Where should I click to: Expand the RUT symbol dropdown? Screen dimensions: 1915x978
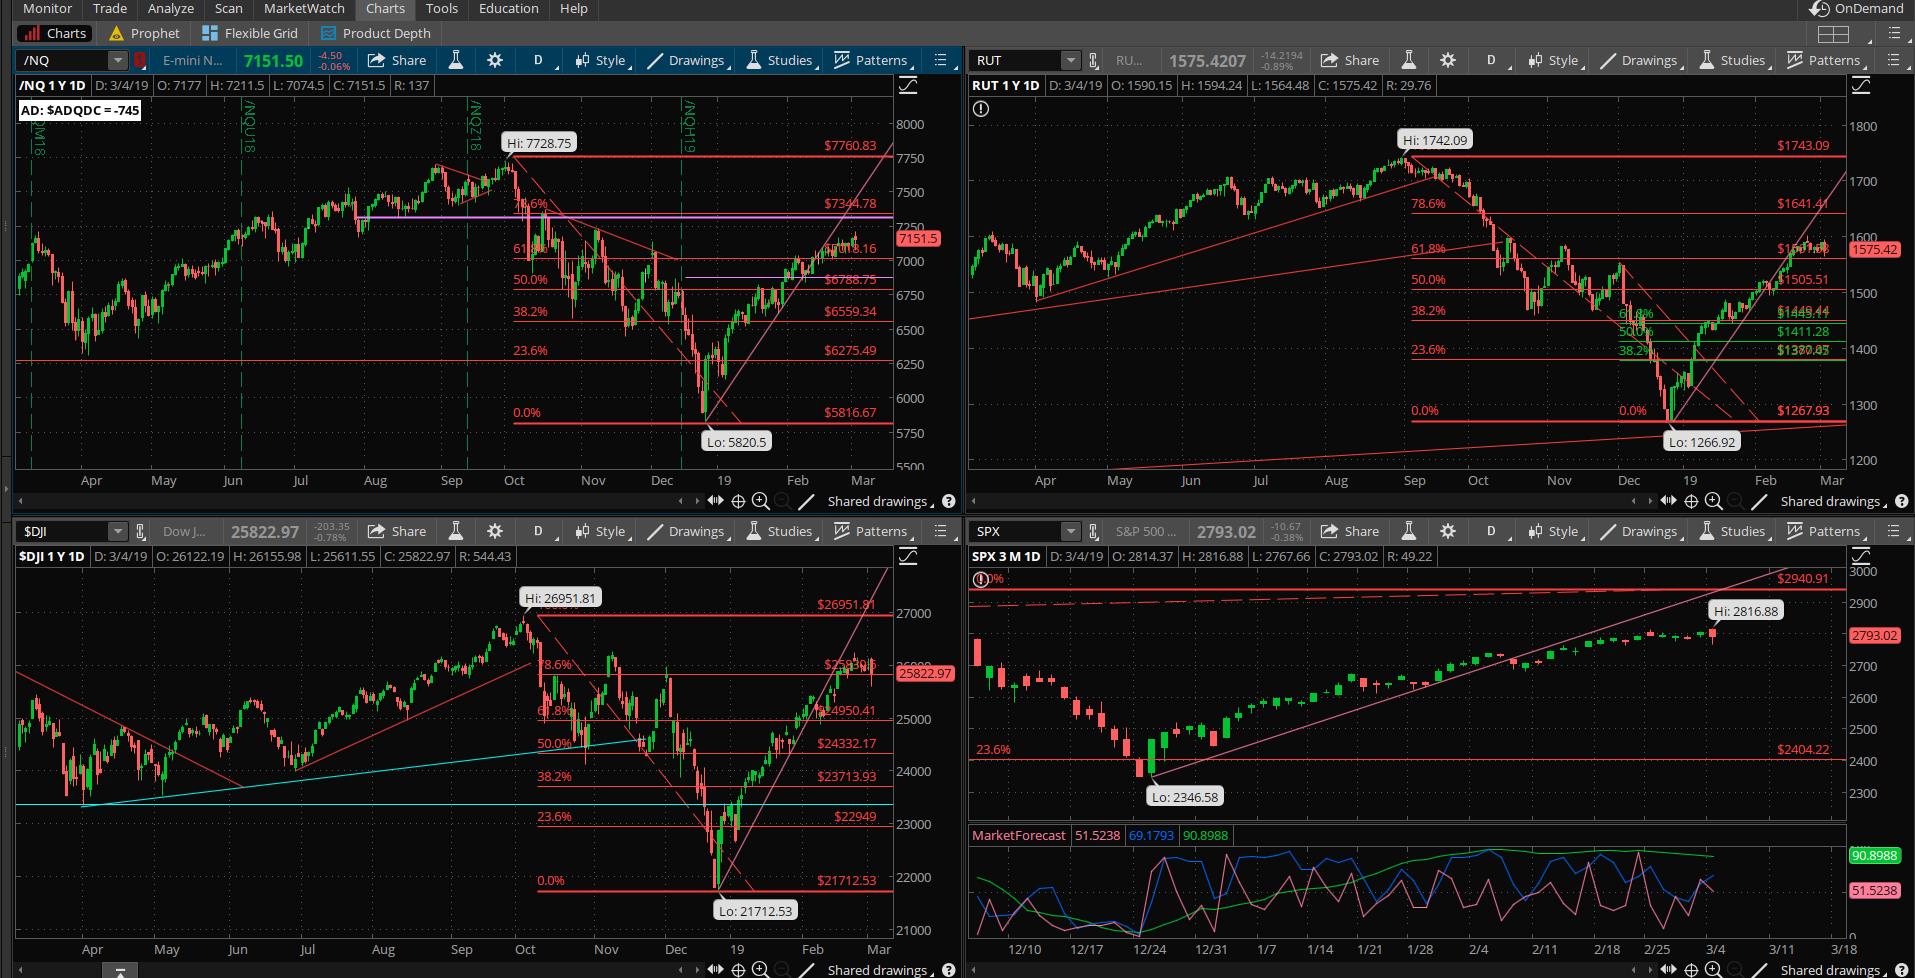tap(1071, 60)
